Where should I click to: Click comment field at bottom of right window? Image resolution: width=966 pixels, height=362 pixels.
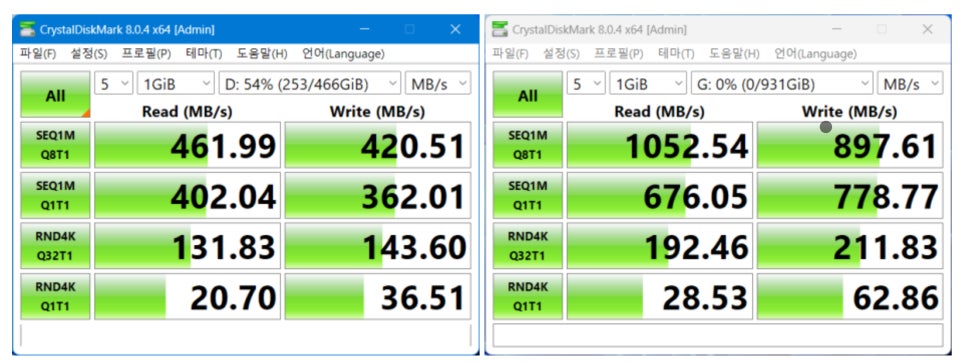point(718,335)
